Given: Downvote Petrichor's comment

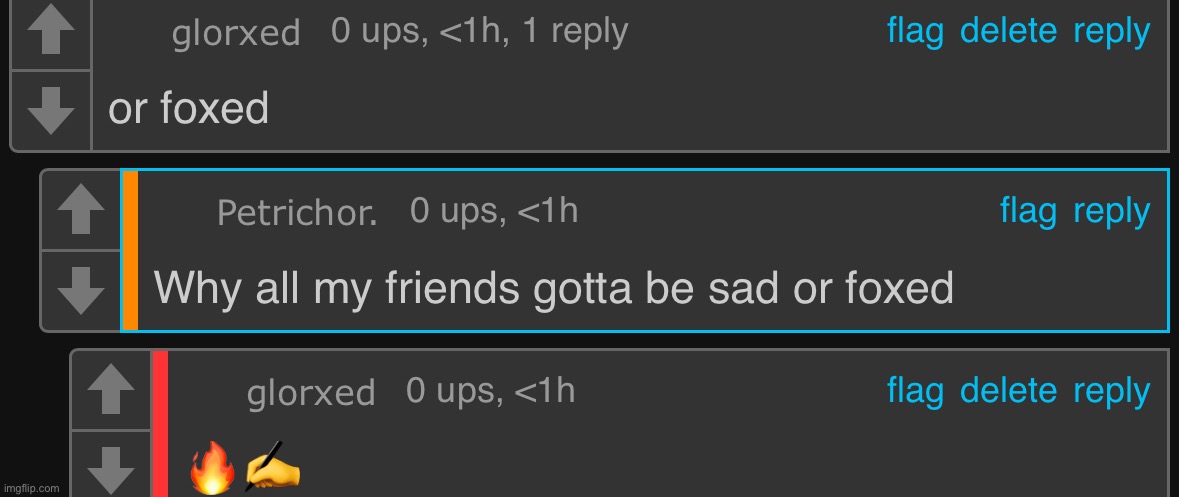Looking at the screenshot, I should pos(81,291).
